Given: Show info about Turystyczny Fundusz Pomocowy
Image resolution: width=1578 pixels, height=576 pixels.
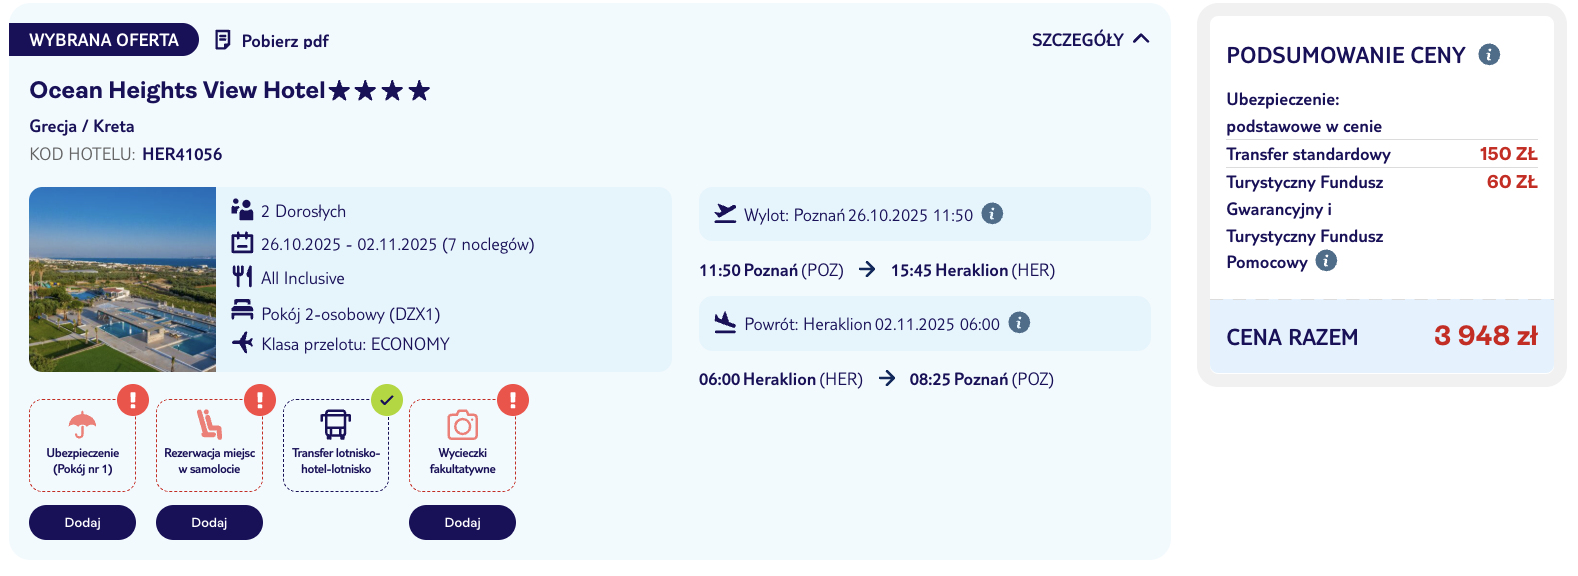Looking at the screenshot, I should tap(1326, 261).
